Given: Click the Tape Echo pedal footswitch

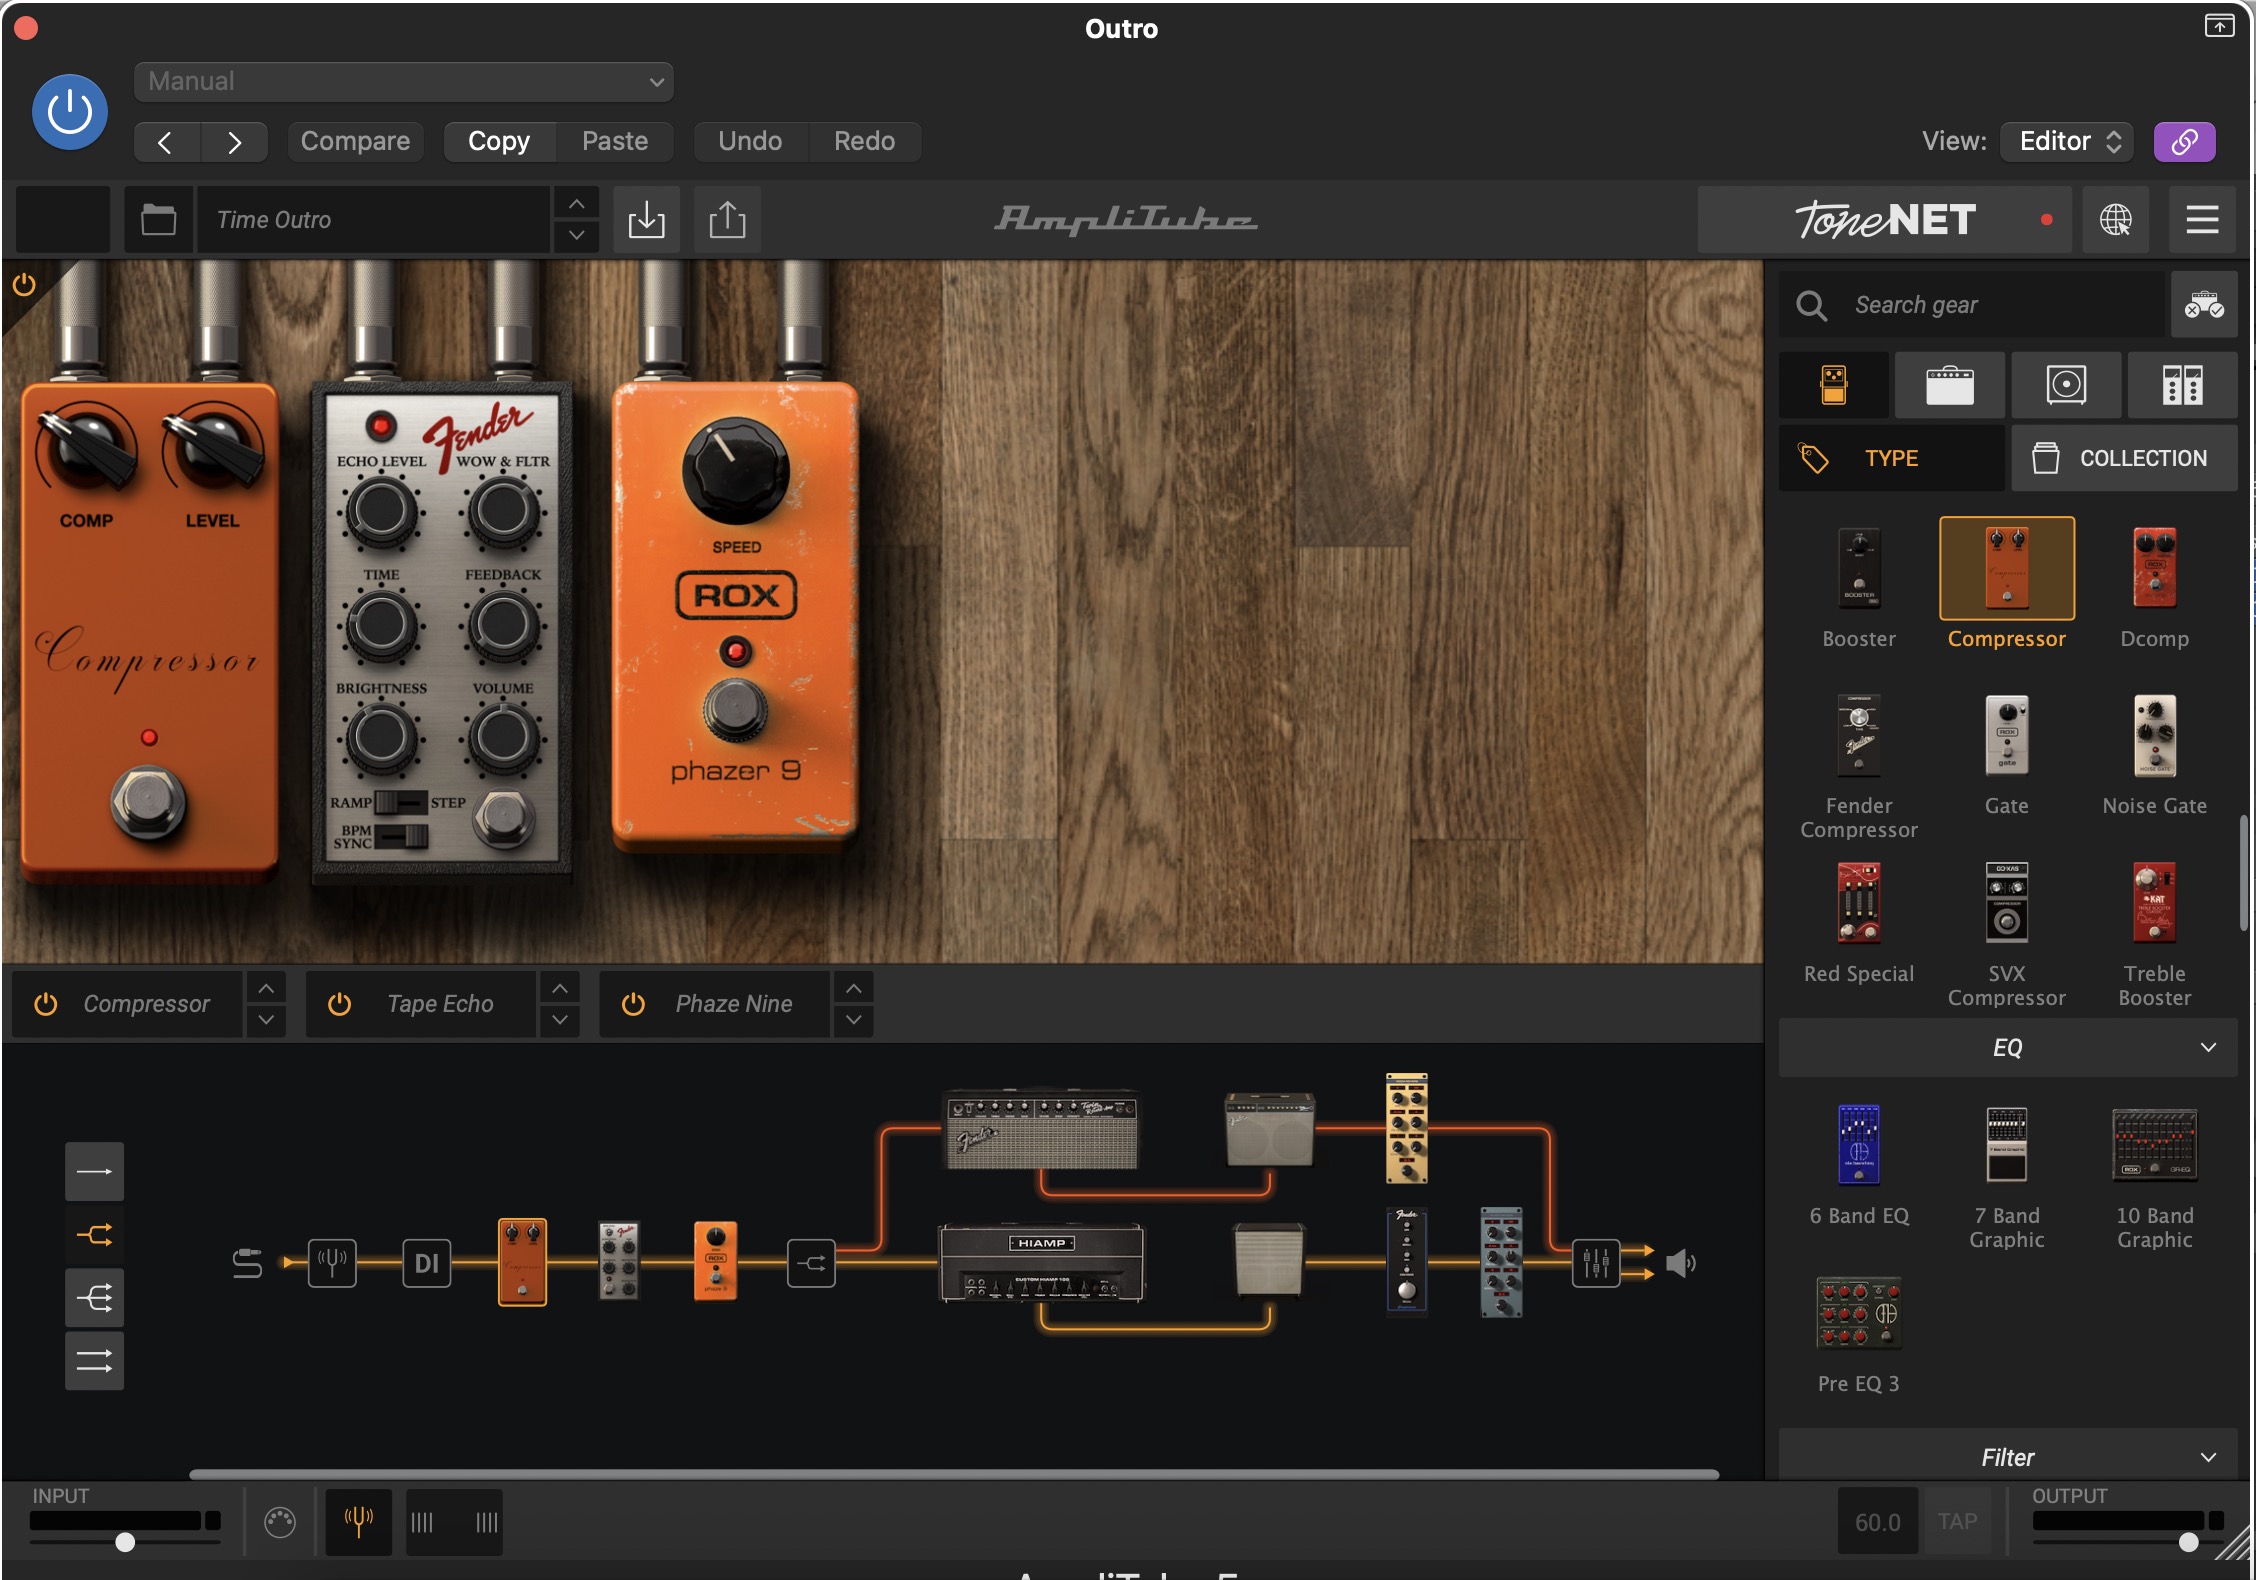Looking at the screenshot, I should click(503, 817).
